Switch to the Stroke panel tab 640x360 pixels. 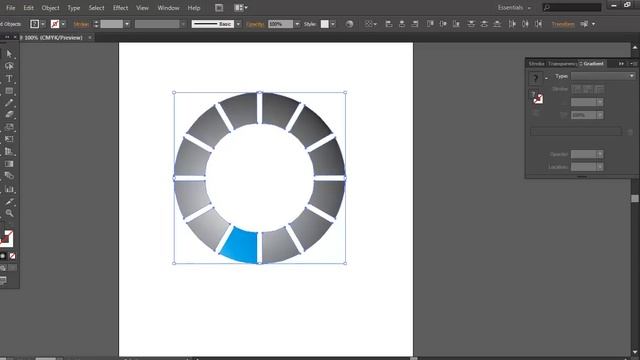click(x=536, y=64)
